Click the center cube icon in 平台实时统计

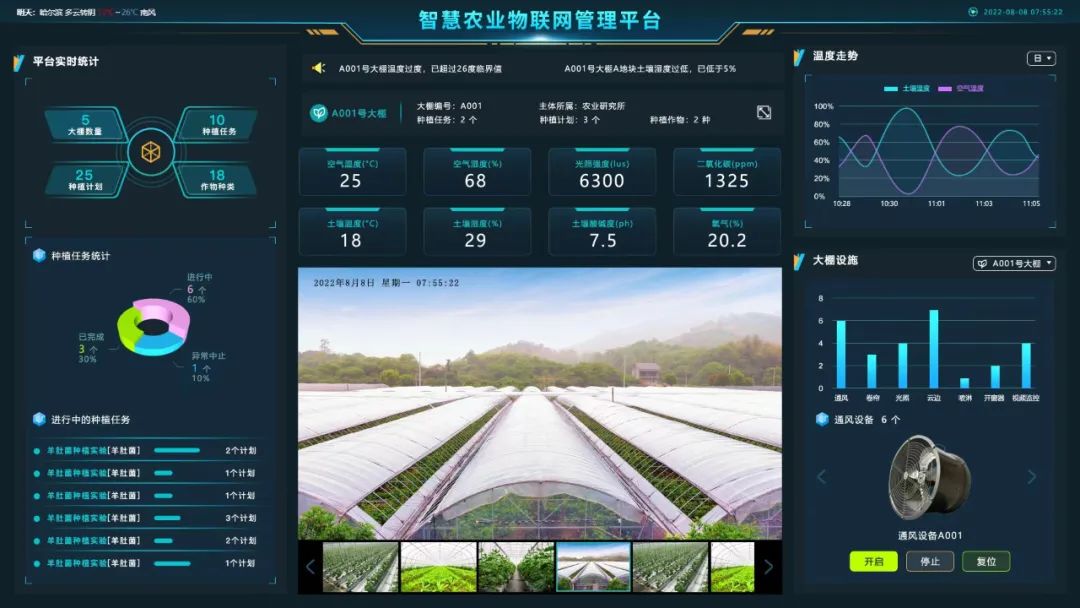tap(151, 152)
